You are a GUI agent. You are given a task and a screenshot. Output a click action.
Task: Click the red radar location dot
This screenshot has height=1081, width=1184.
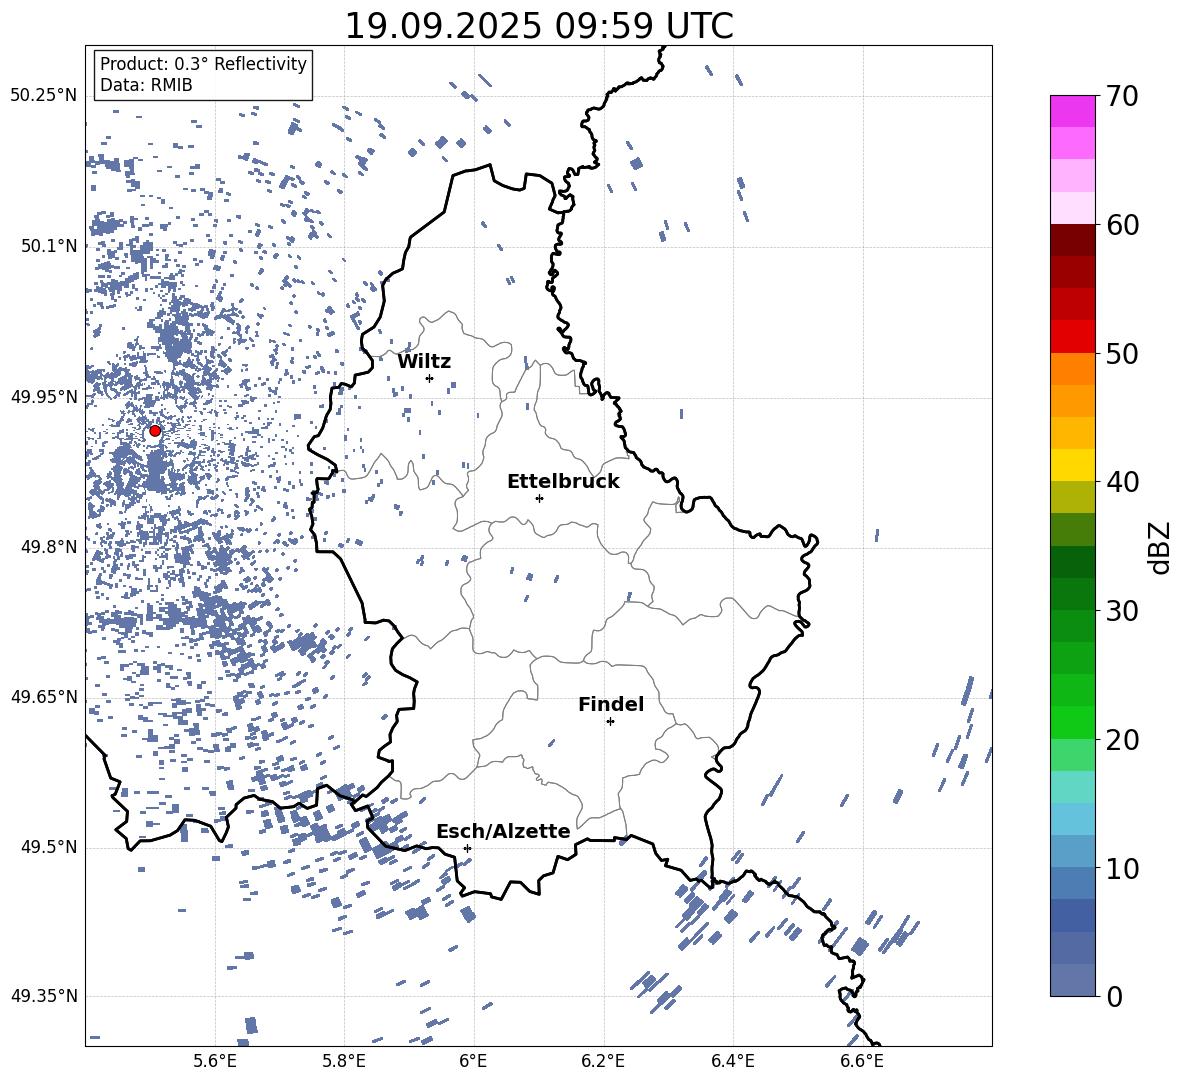coord(155,430)
